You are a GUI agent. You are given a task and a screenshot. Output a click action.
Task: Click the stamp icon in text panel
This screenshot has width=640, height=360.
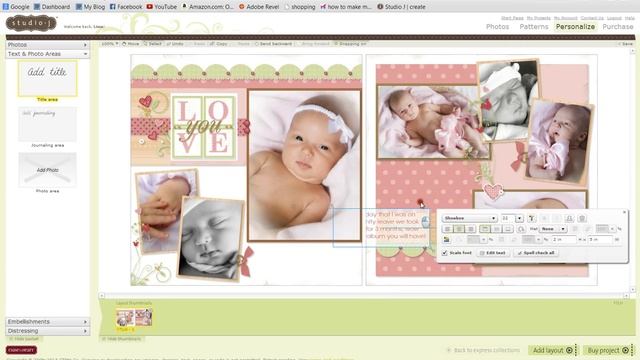click(x=569, y=218)
